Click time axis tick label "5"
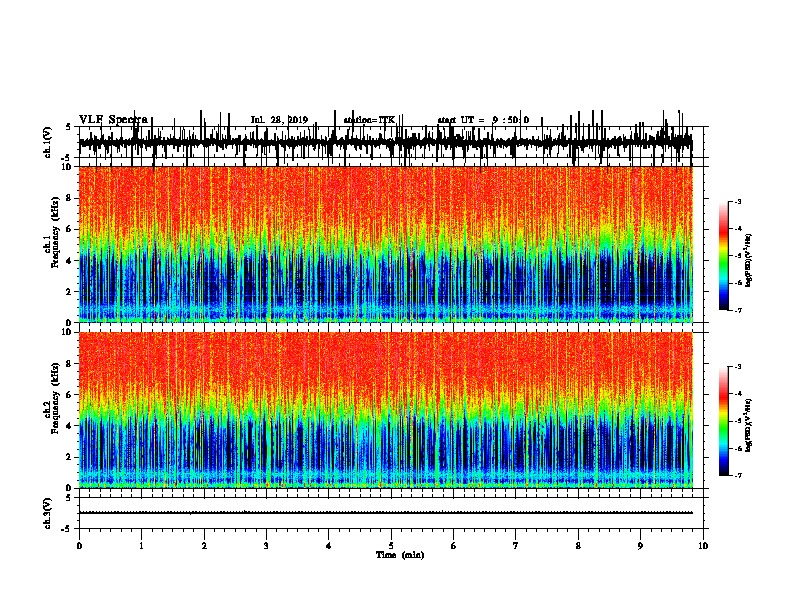This screenshot has height=612, width=792. tap(391, 546)
